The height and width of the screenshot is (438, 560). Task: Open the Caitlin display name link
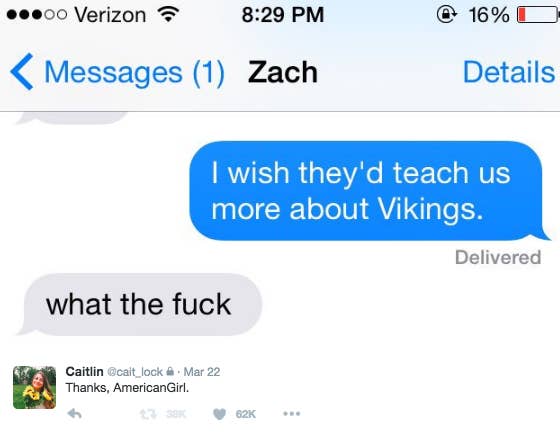click(84, 372)
